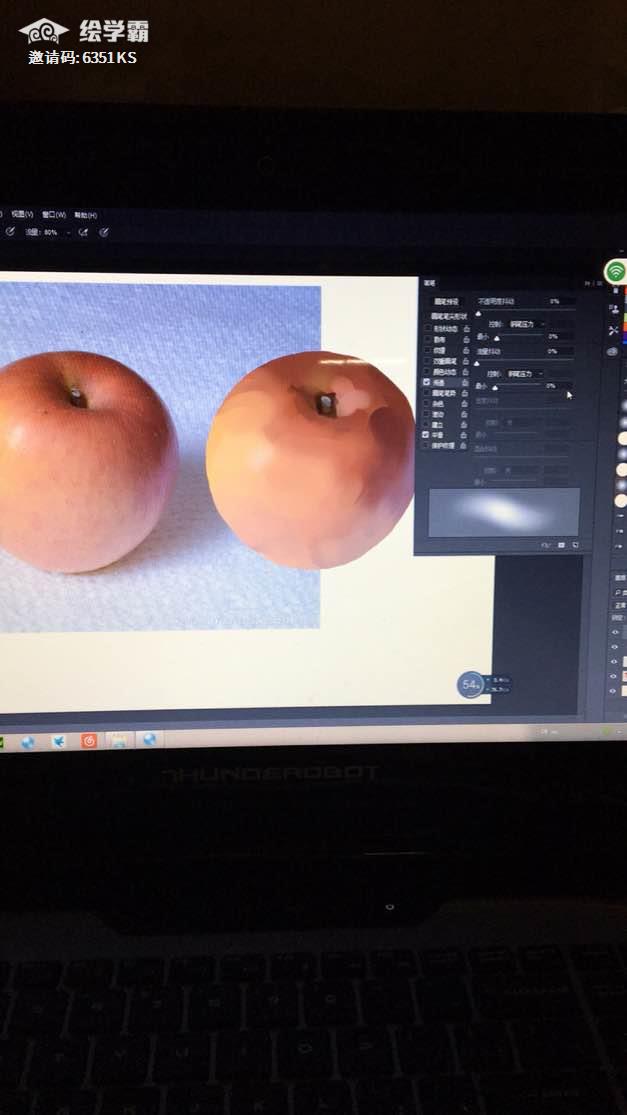
Task: Enable the Build-up checkbox
Action: click(x=427, y=424)
